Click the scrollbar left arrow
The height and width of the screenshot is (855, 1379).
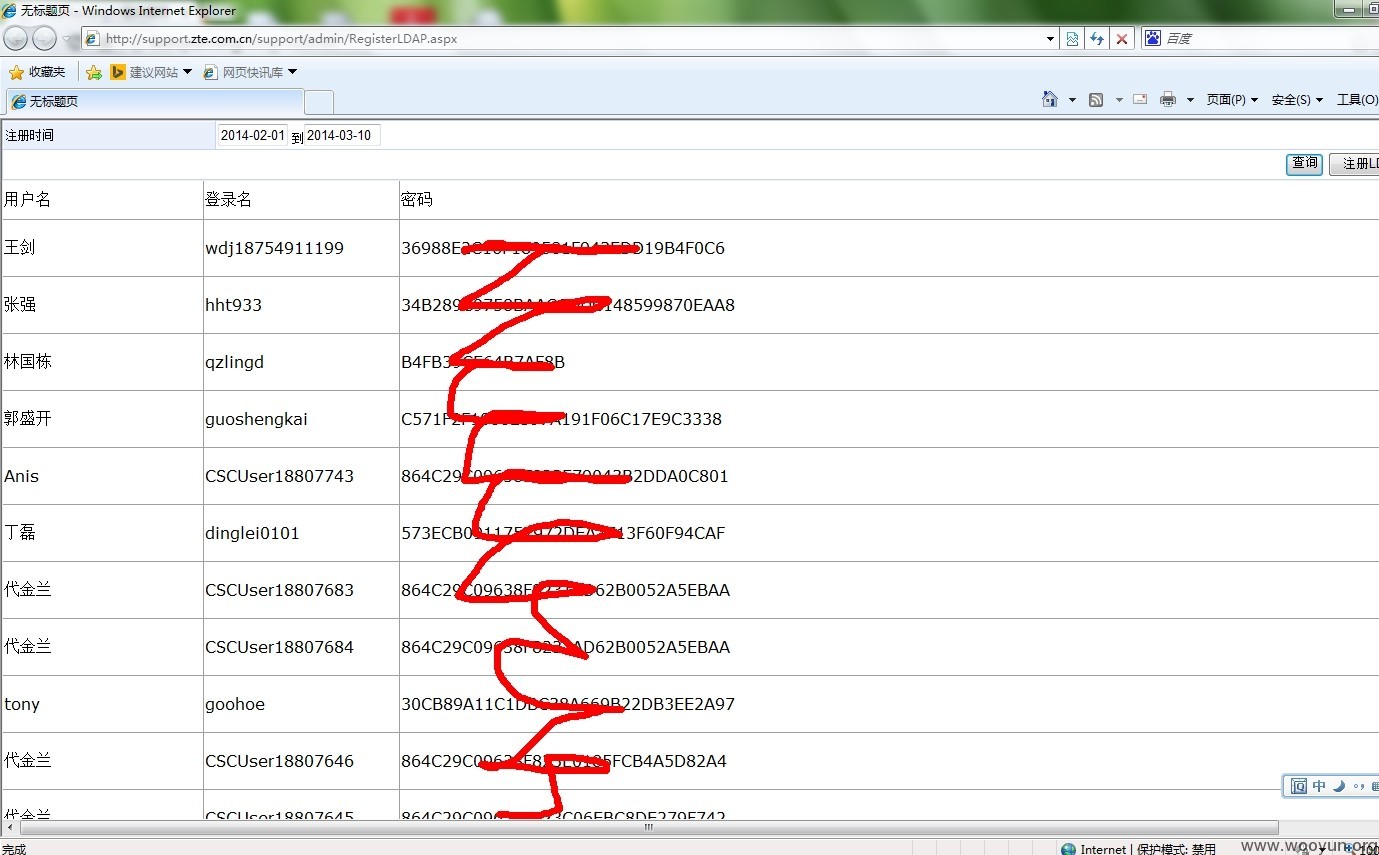[x=9, y=828]
